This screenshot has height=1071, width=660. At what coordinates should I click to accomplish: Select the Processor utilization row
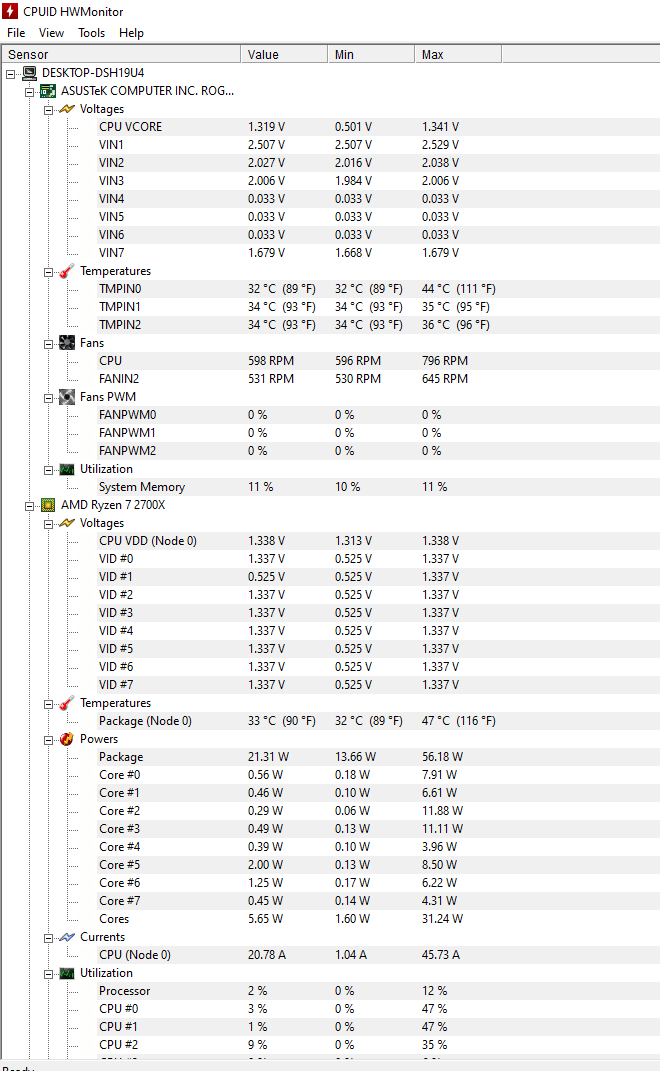coord(378,991)
